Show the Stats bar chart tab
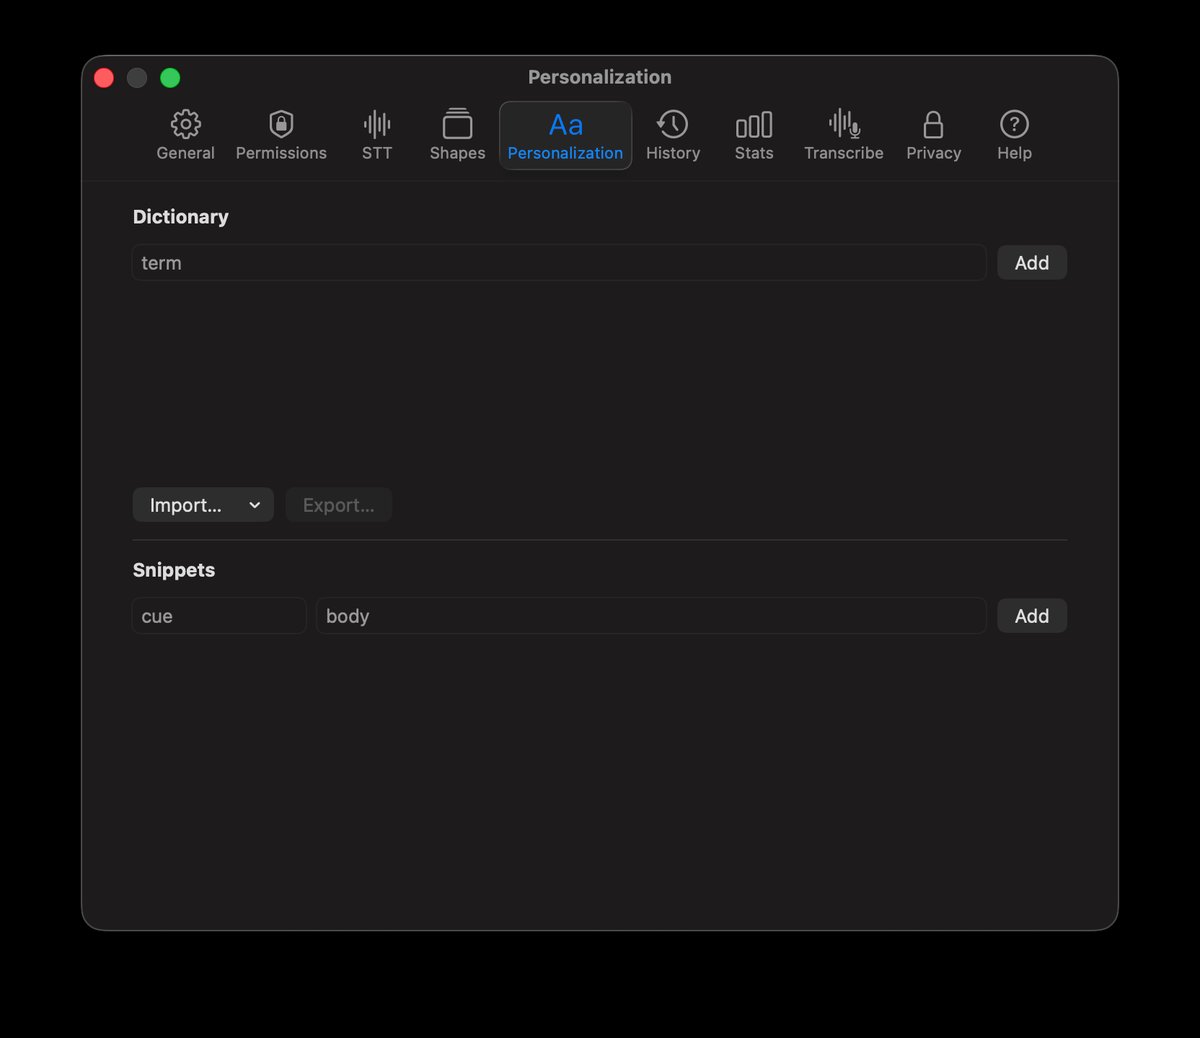 (x=754, y=136)
